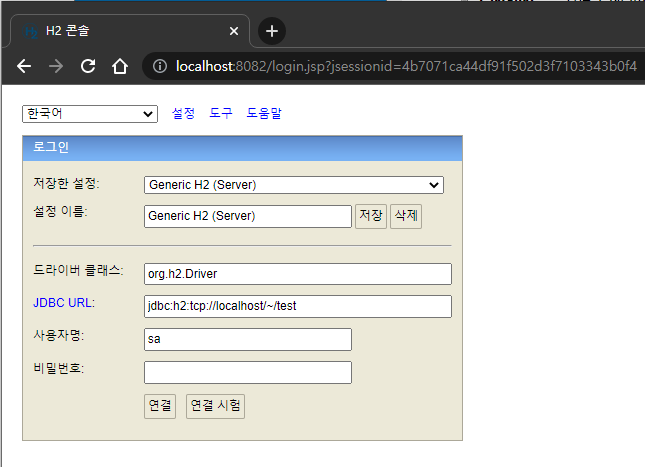Click the 연결 button
Viewport: 645px width, 467px height.
(x=160, y=406)
